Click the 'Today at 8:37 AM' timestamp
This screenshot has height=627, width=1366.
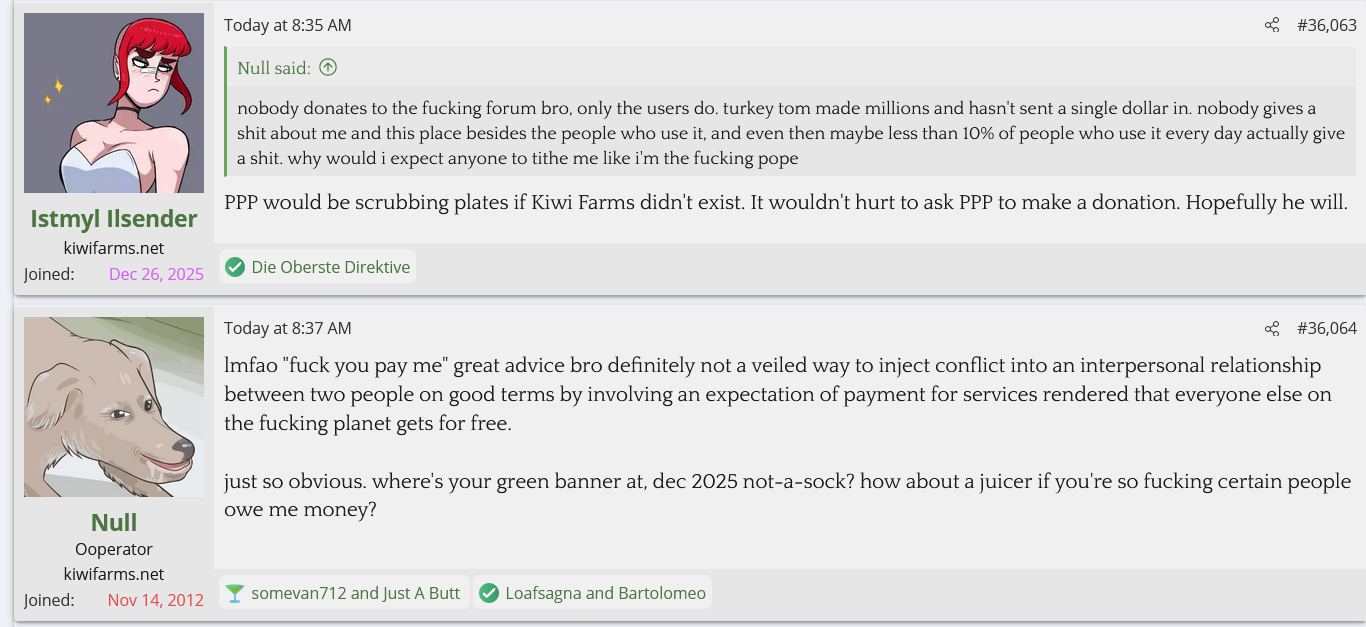(288, 329)
